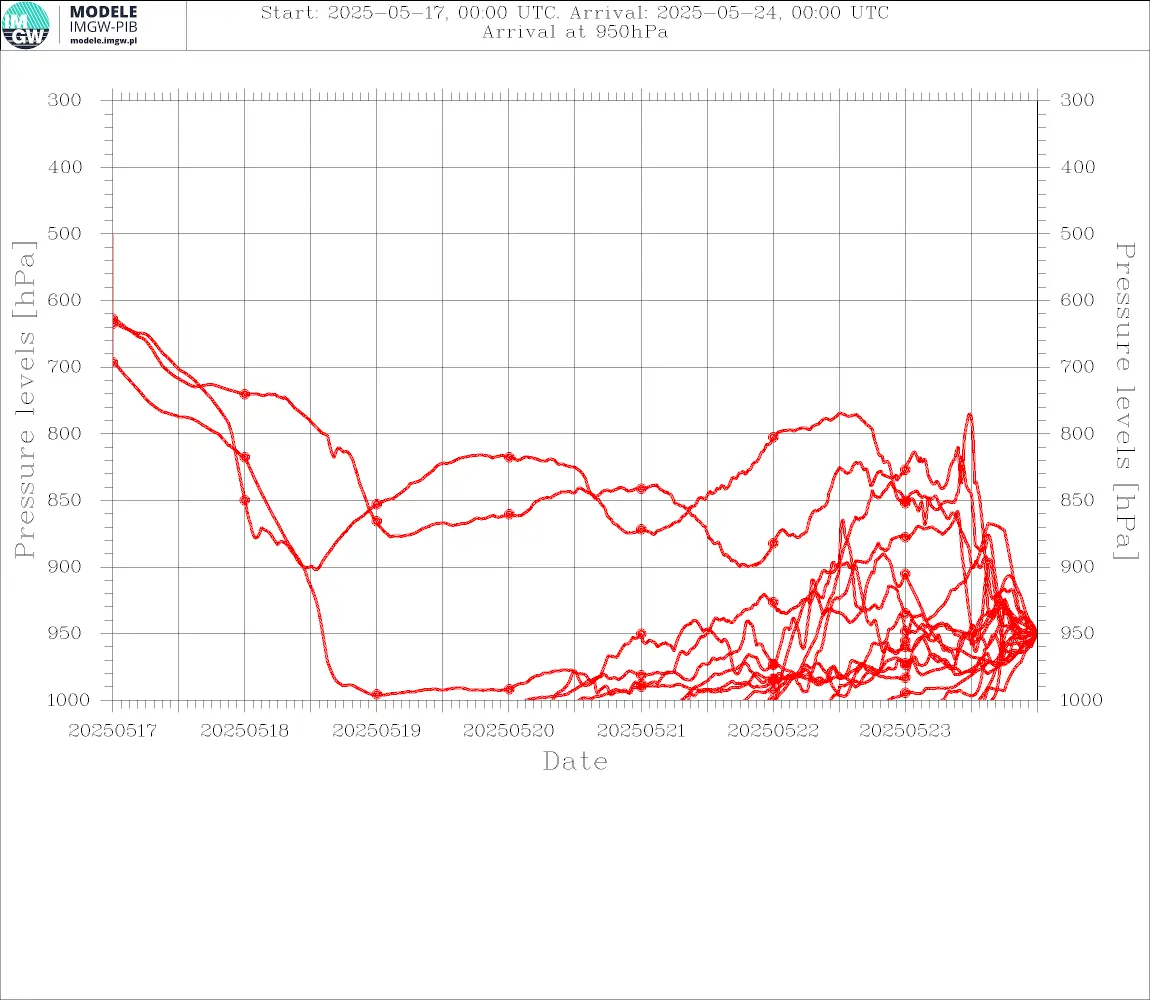Click the IMGW round logo icon
This screenshot has width=1150, height=1000.
[26, 26]
